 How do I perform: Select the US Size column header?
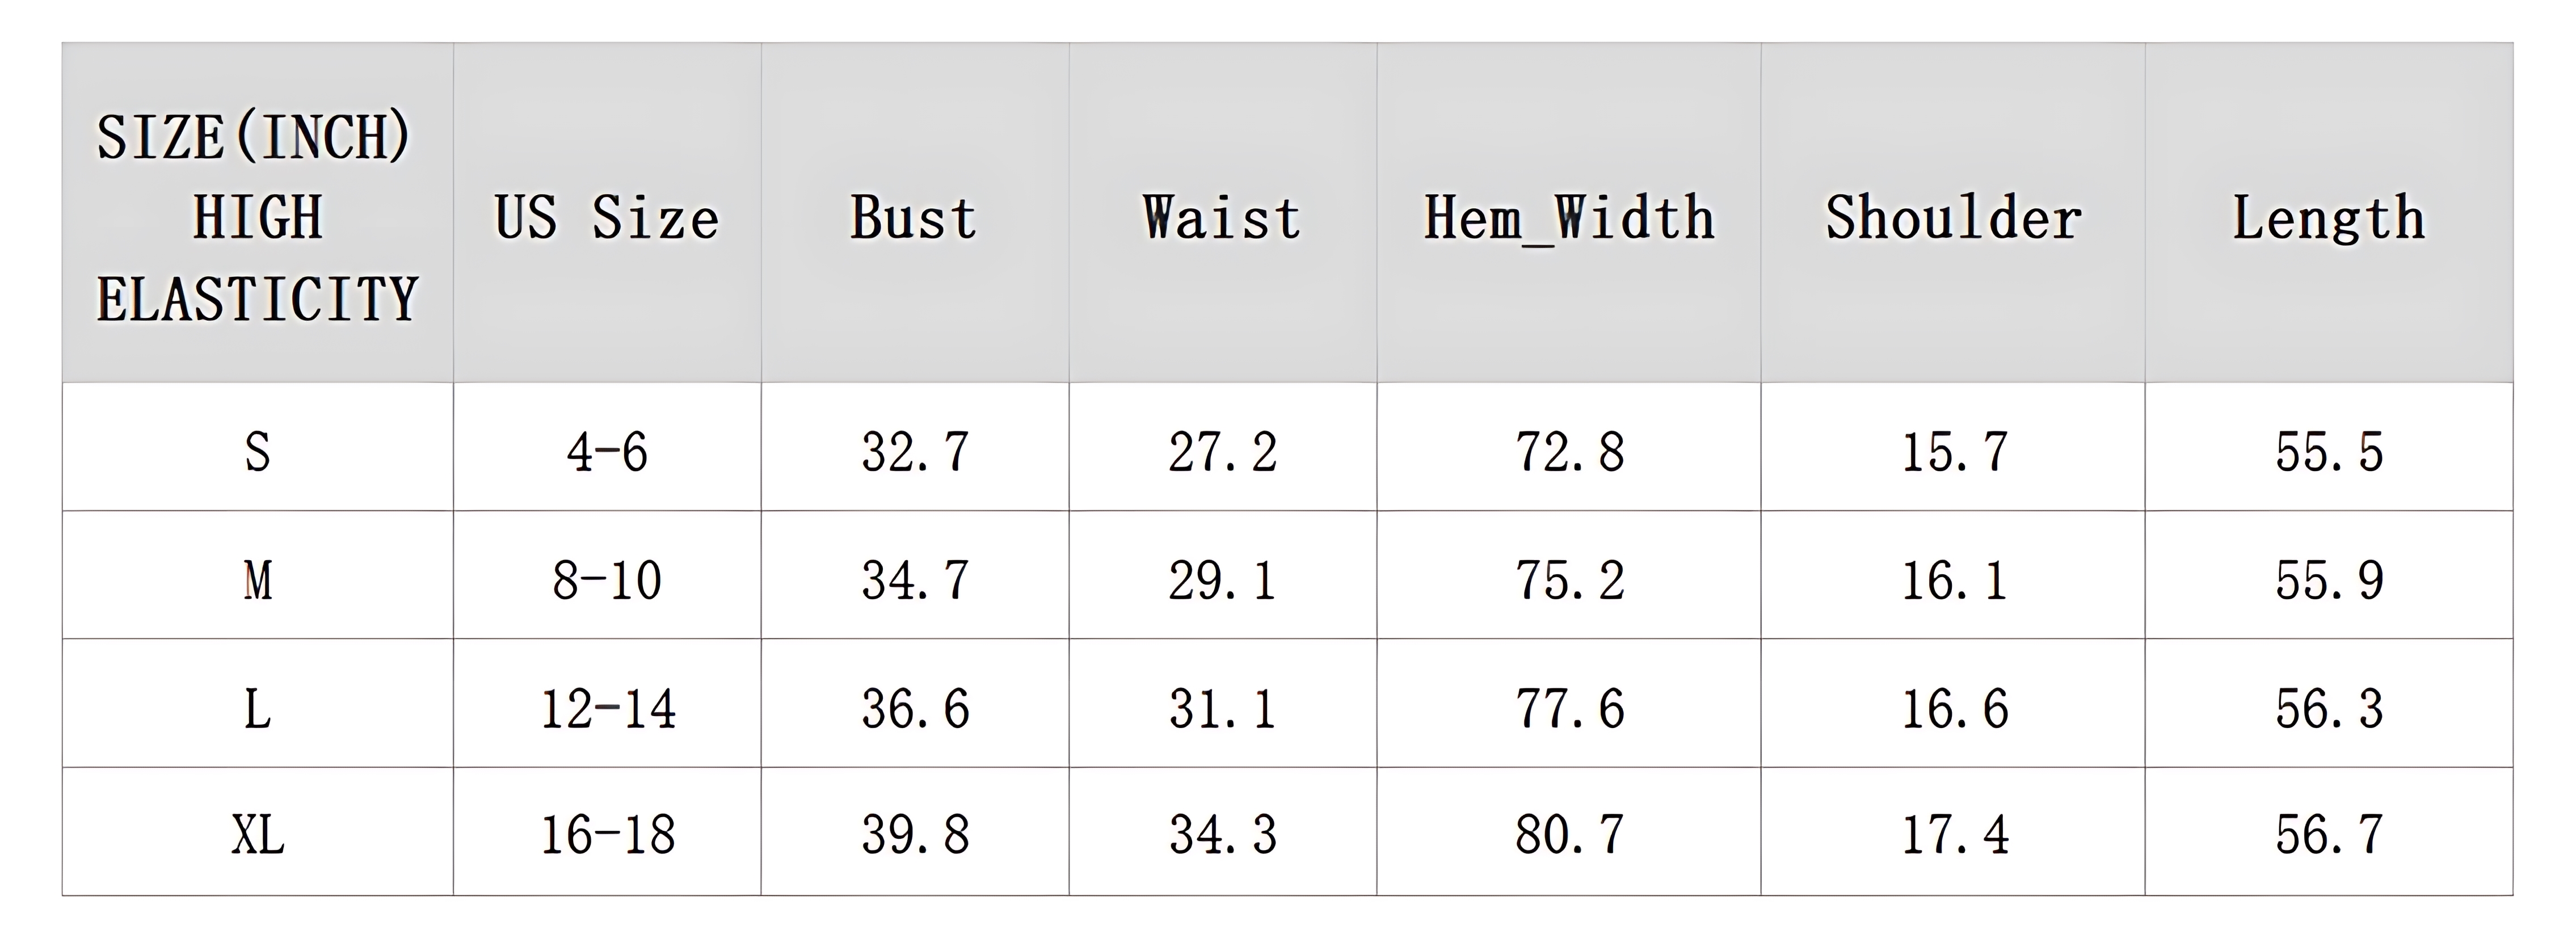tap(607, 213)
